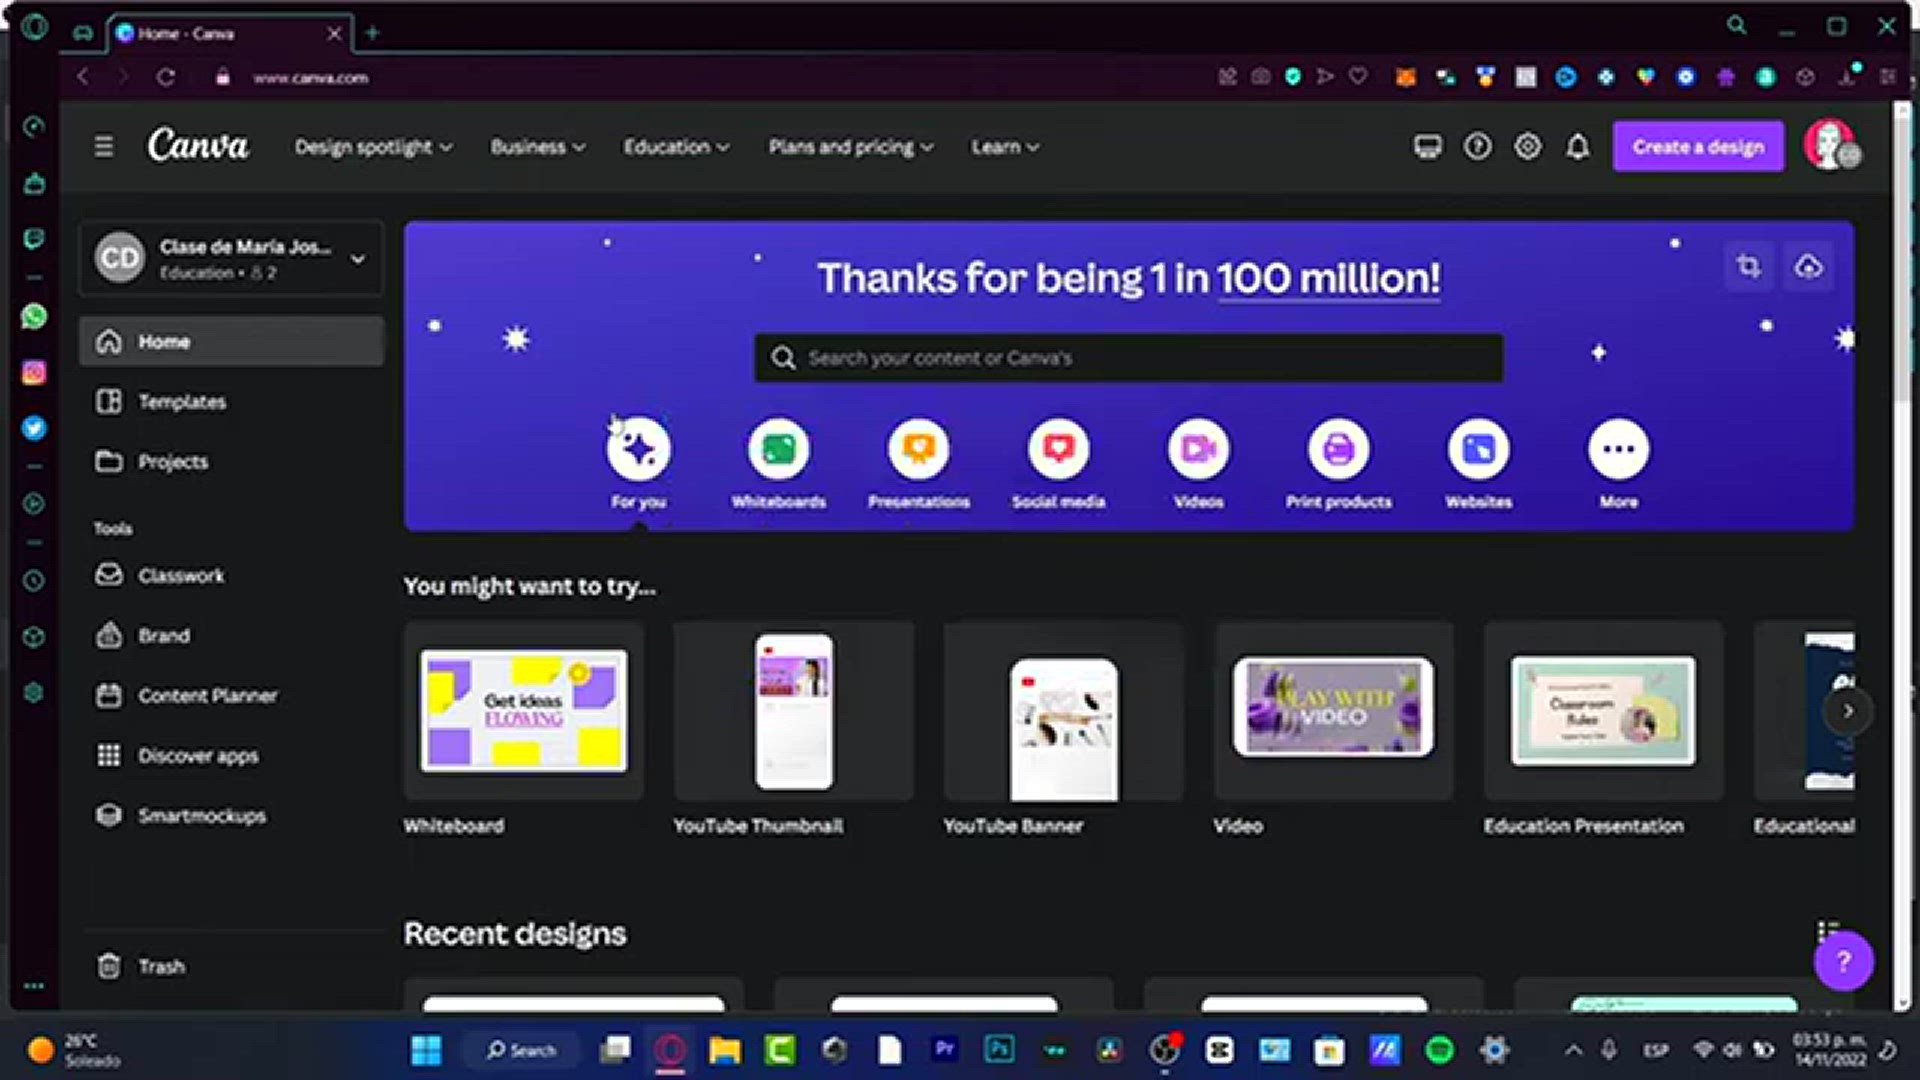
Task: Expand the Clase de Maria team switcher
Action: [231, 258]
